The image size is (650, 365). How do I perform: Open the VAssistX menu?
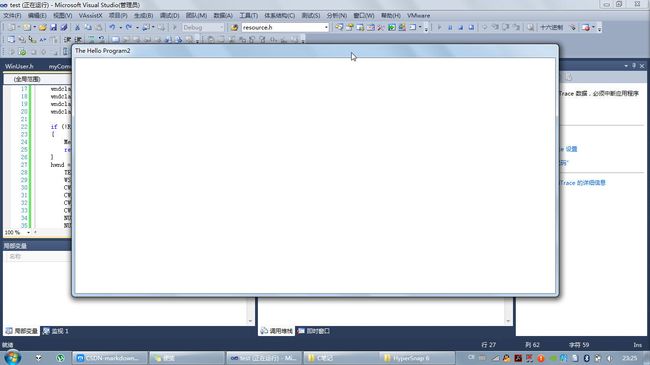(x=90, y=15)
